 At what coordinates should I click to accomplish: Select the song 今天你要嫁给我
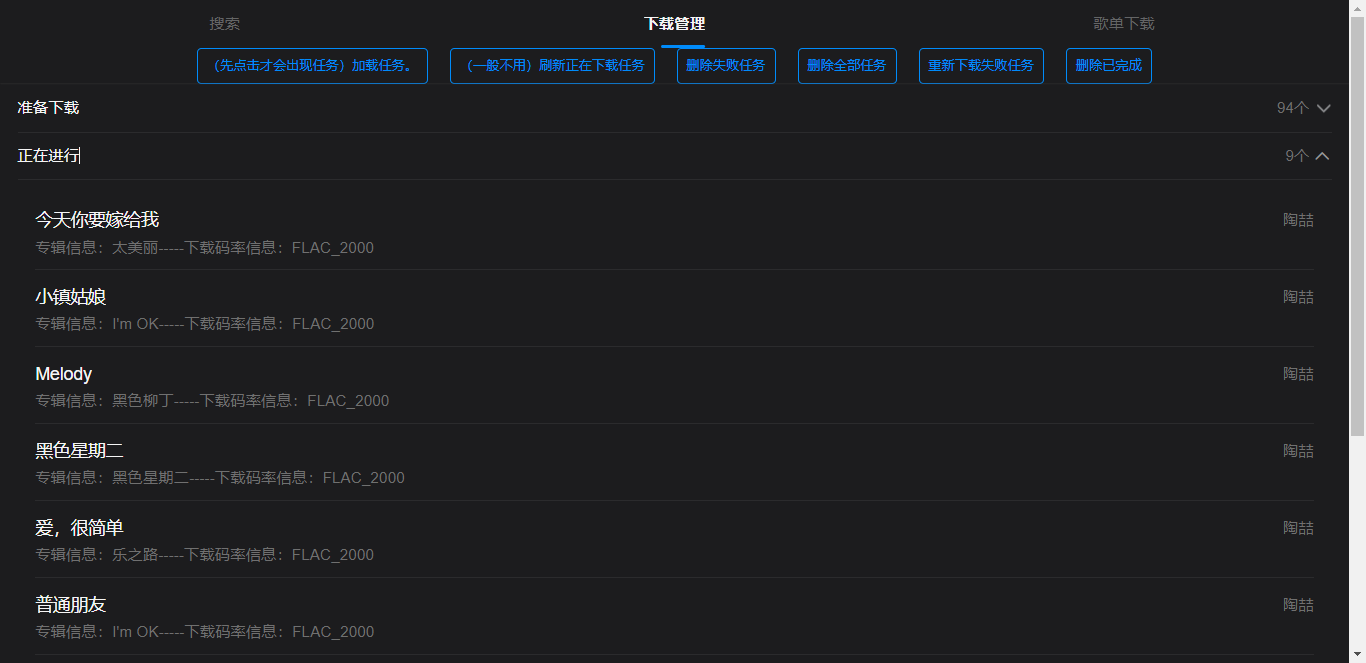[97, 220]
